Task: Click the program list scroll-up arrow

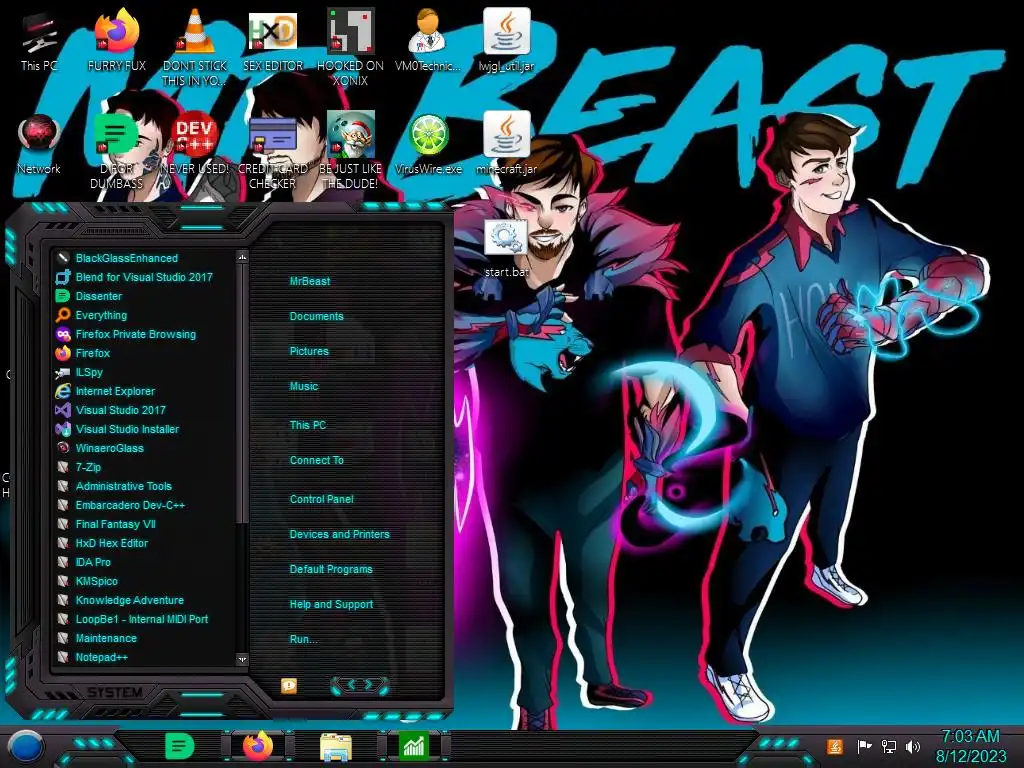Action: 242,257
